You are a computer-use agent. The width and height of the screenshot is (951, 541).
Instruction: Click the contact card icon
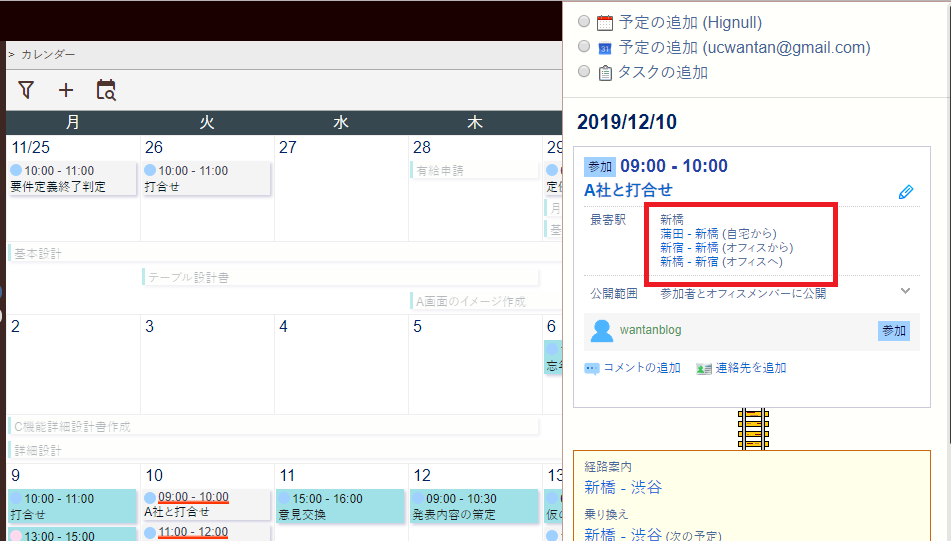click(704, 369)
